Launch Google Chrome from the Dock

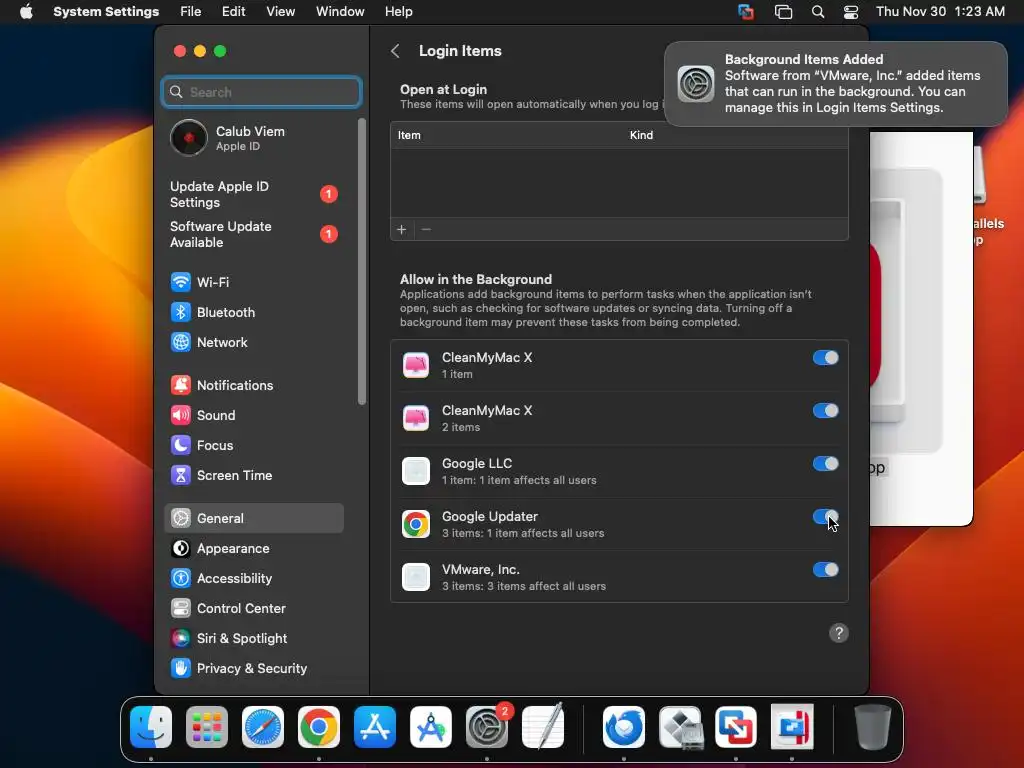319,727
